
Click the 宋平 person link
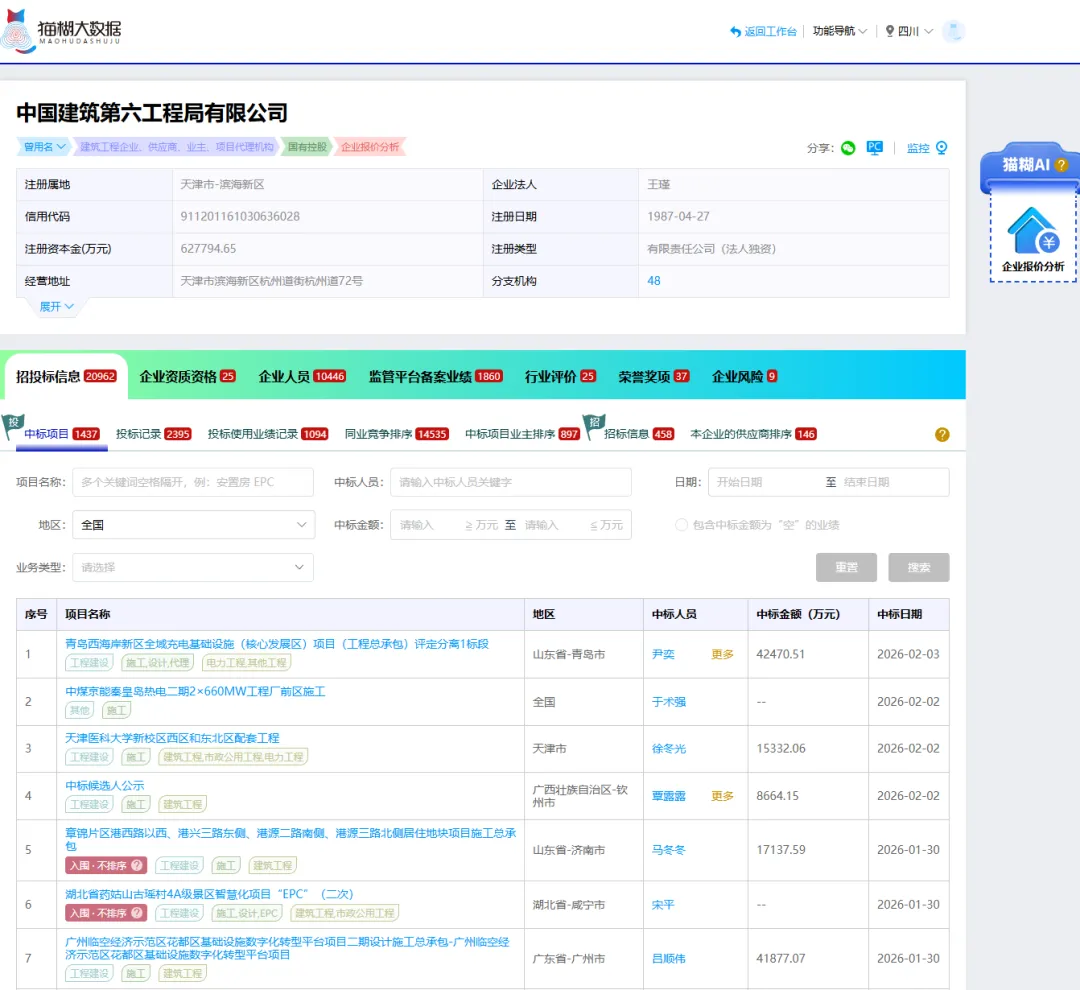(663, 905)
